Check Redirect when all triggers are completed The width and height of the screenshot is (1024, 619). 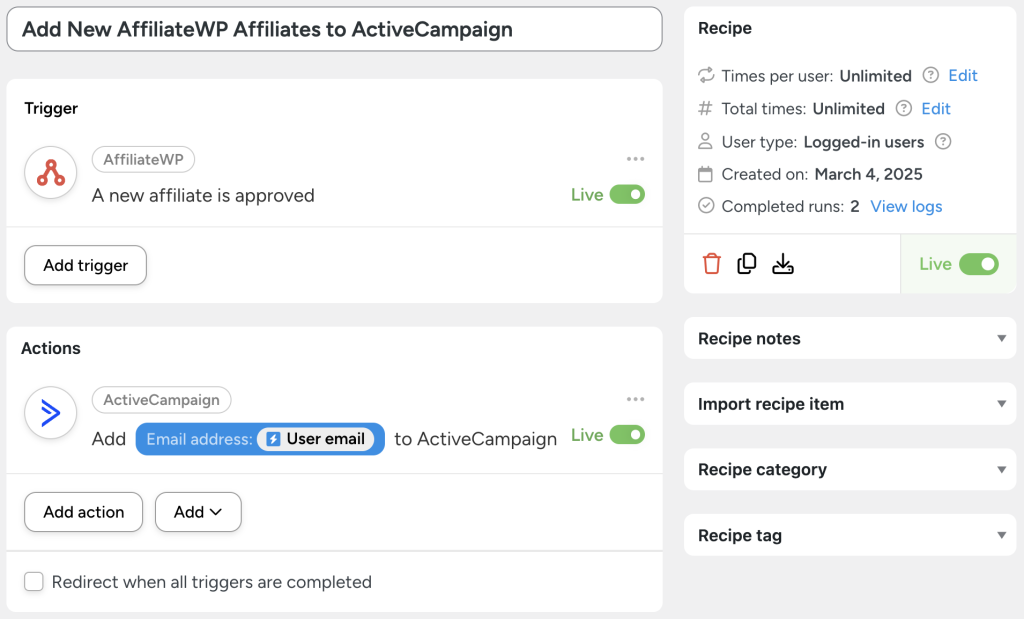click(34, 581)
